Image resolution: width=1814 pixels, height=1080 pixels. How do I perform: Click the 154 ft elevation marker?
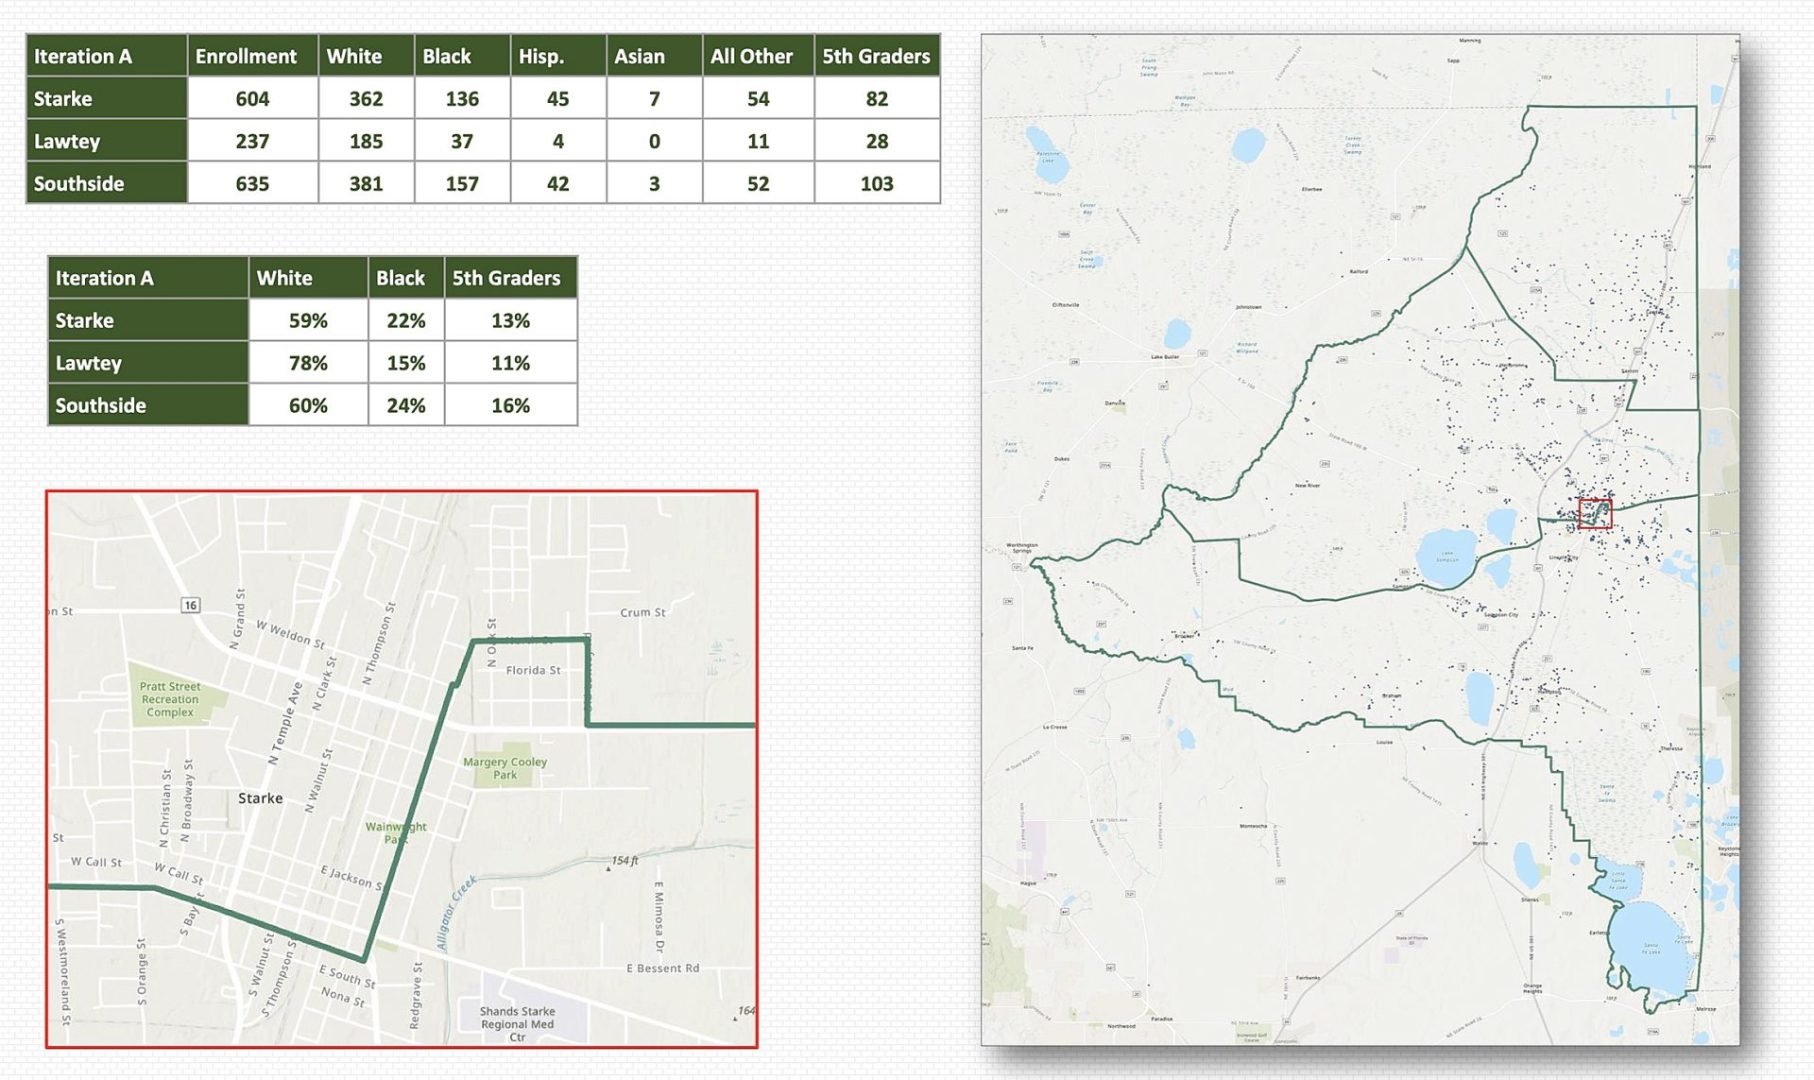623,861
